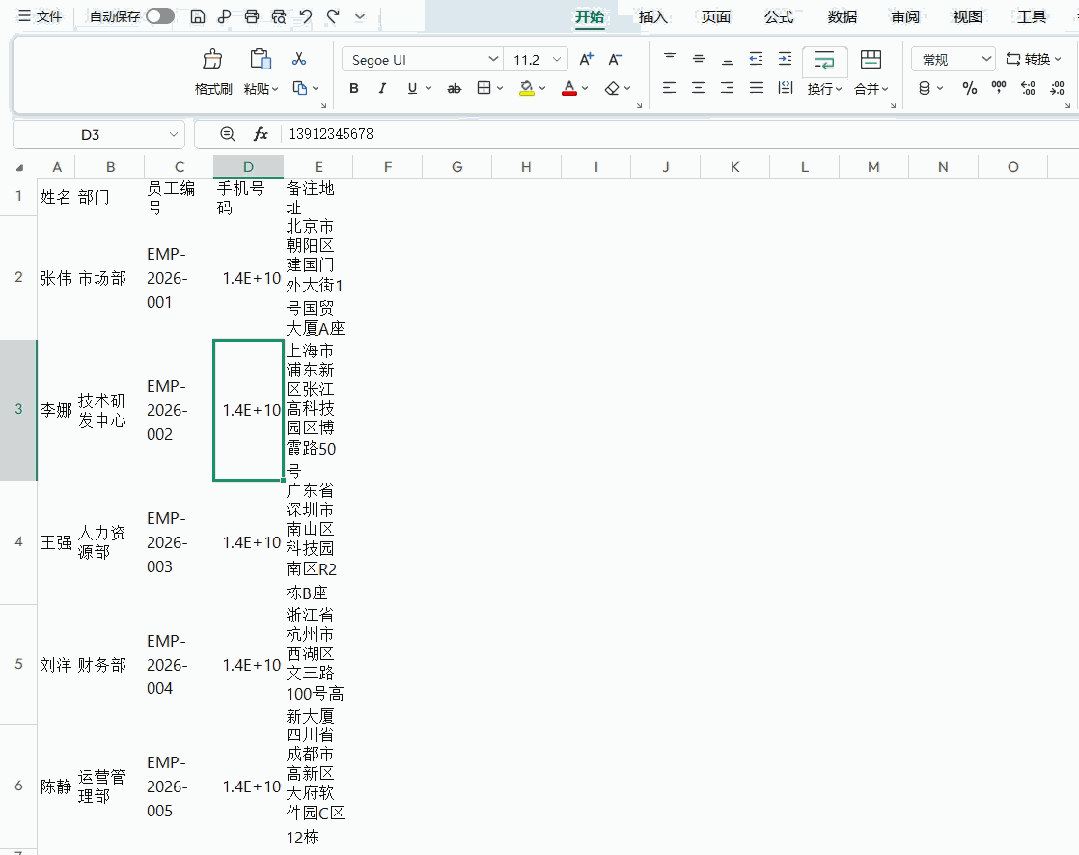Click the formula bar value 13912345678

coord(331,134)
